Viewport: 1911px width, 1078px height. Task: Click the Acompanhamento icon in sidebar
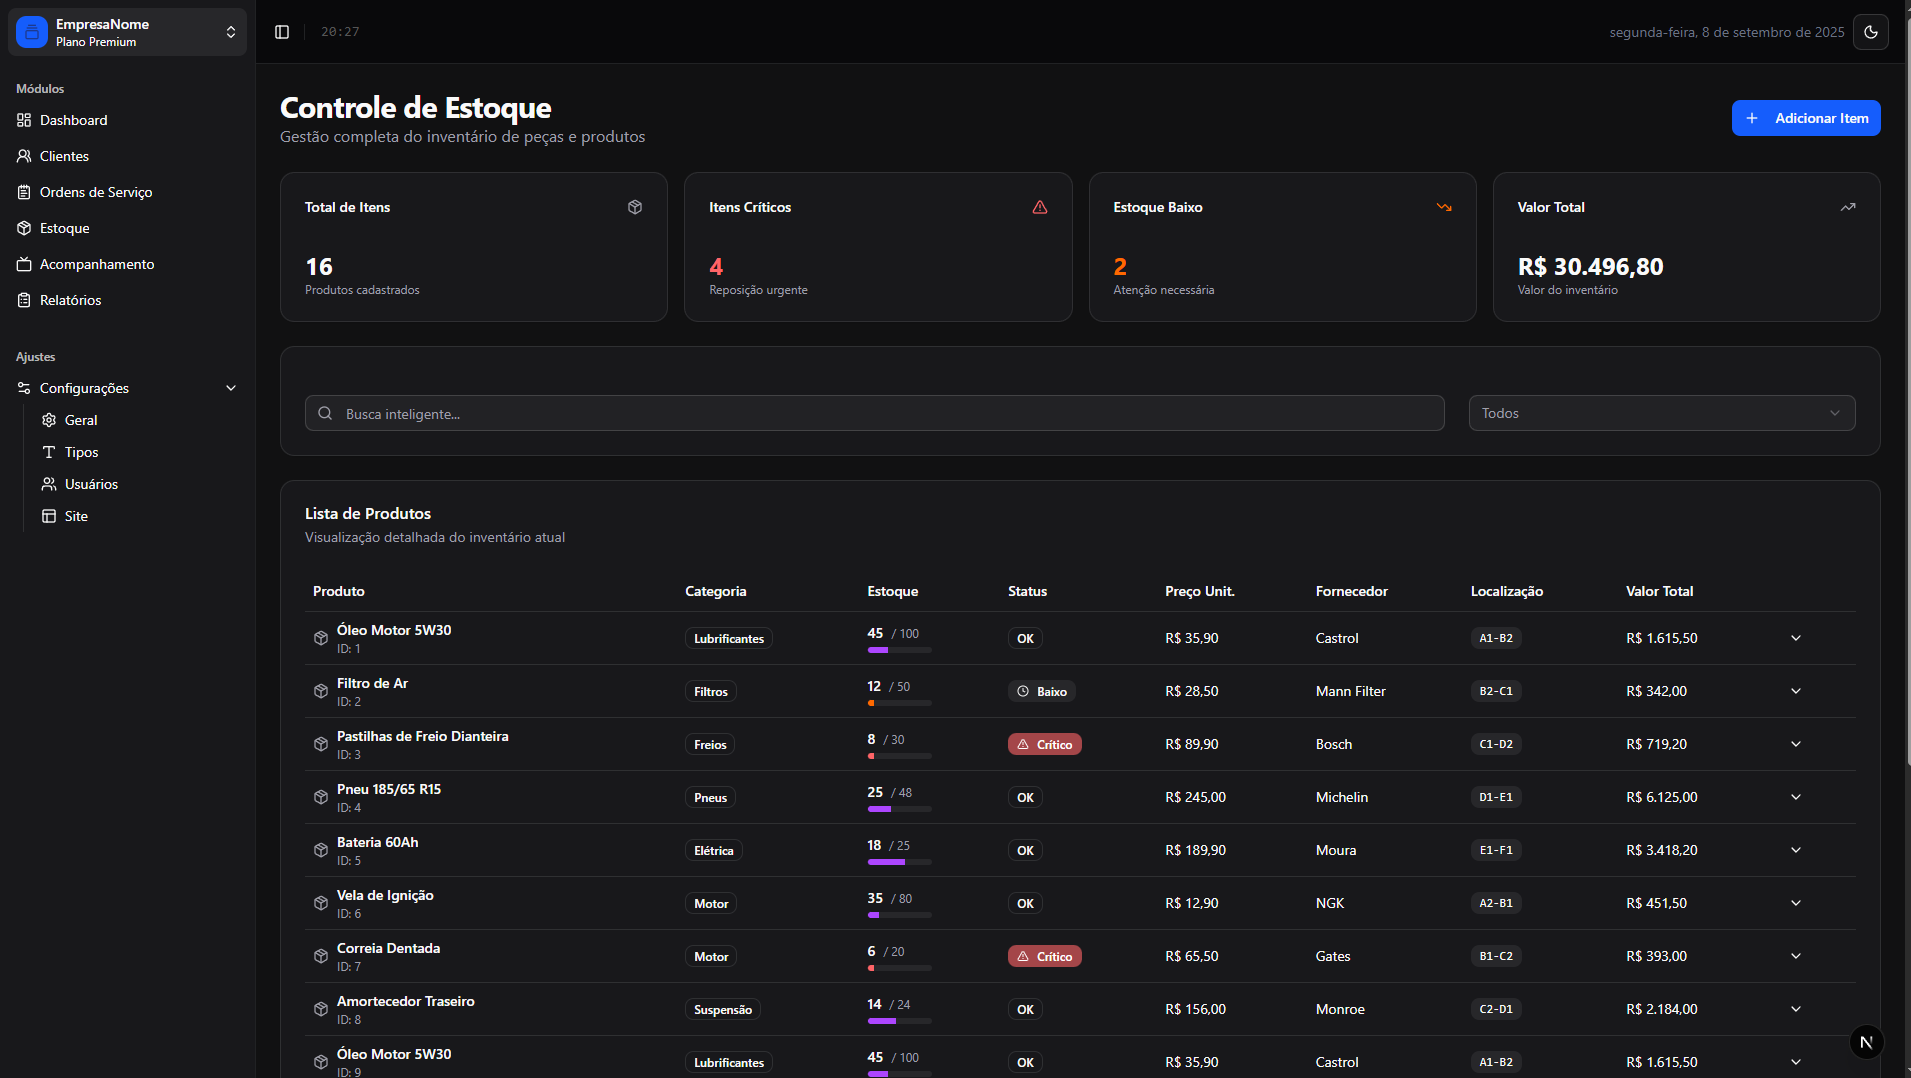coord(24,264)
